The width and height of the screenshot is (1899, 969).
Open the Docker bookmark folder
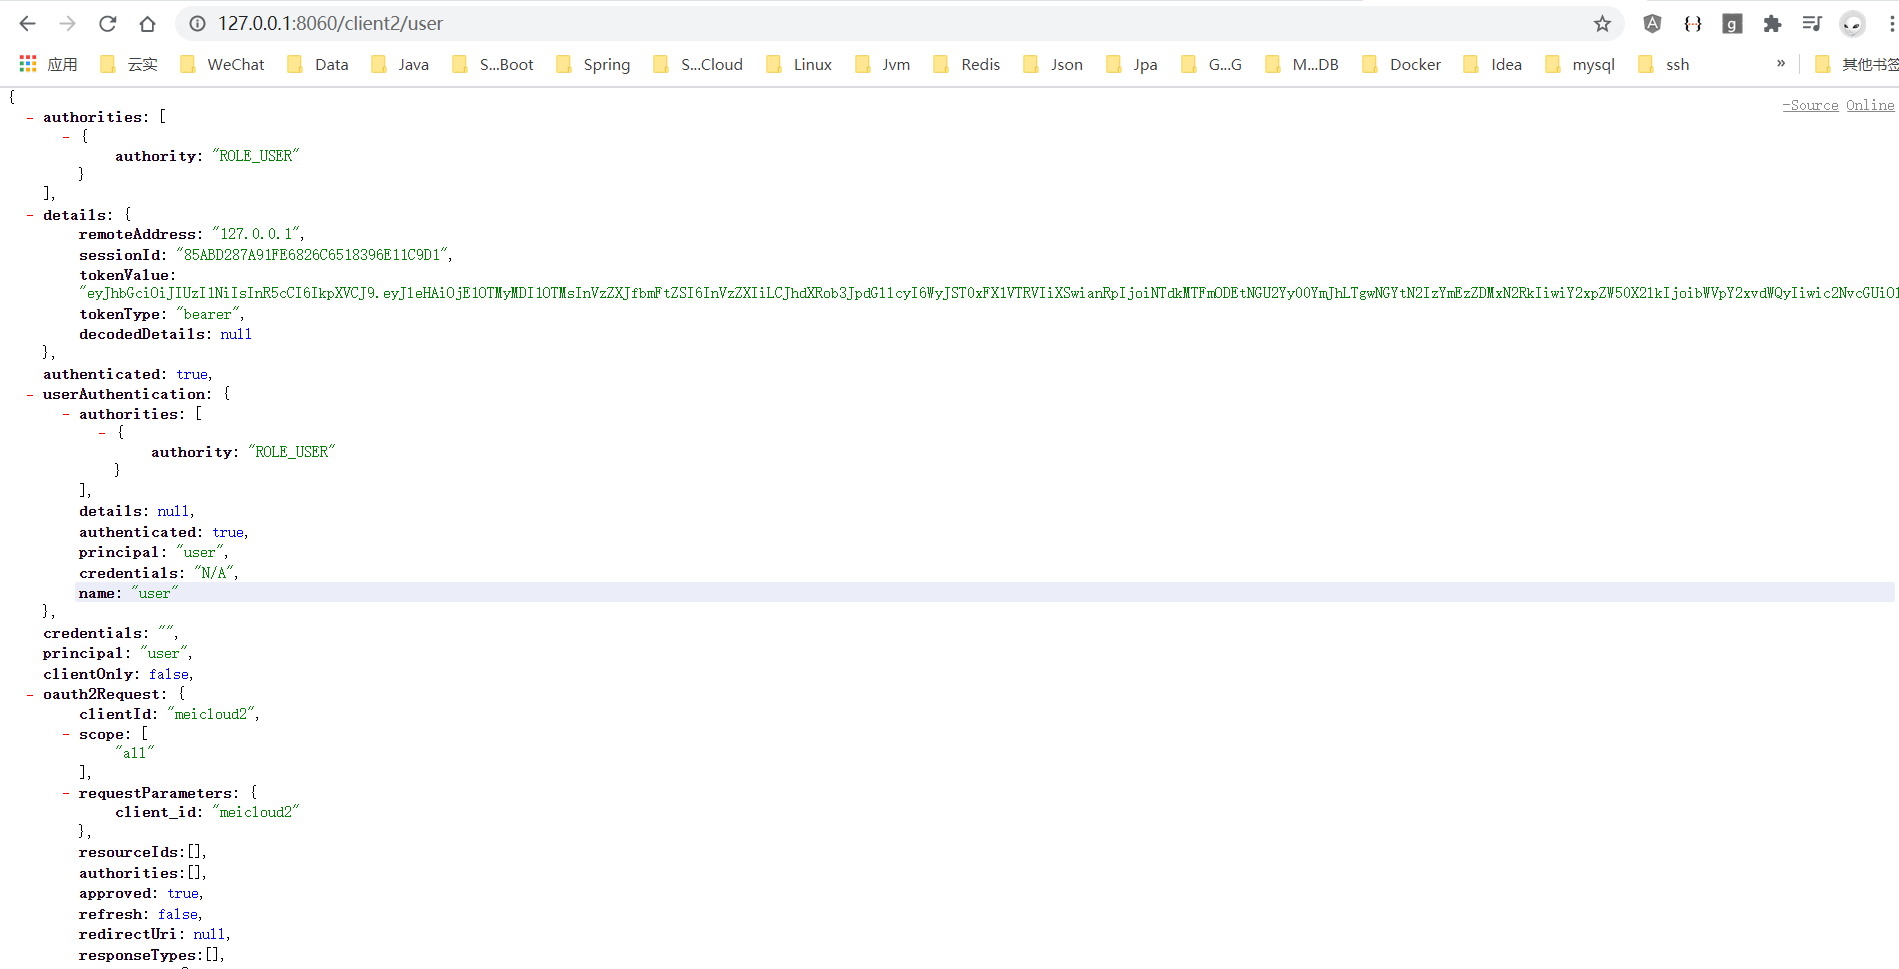point(1402,64)
